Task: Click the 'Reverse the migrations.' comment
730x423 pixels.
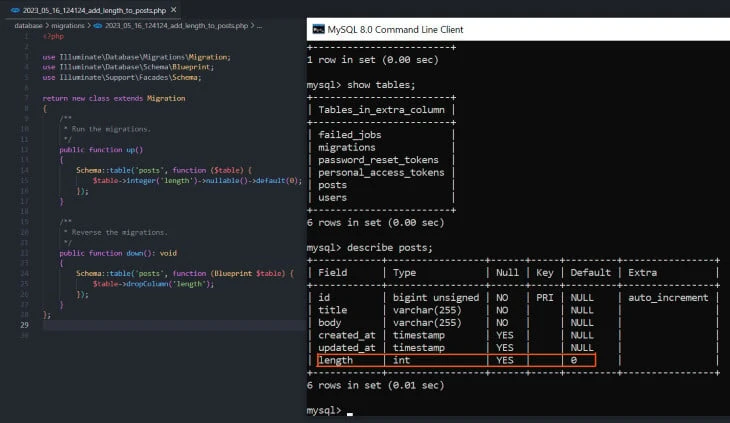Action: pyautogui.click(x=119, y=232)
